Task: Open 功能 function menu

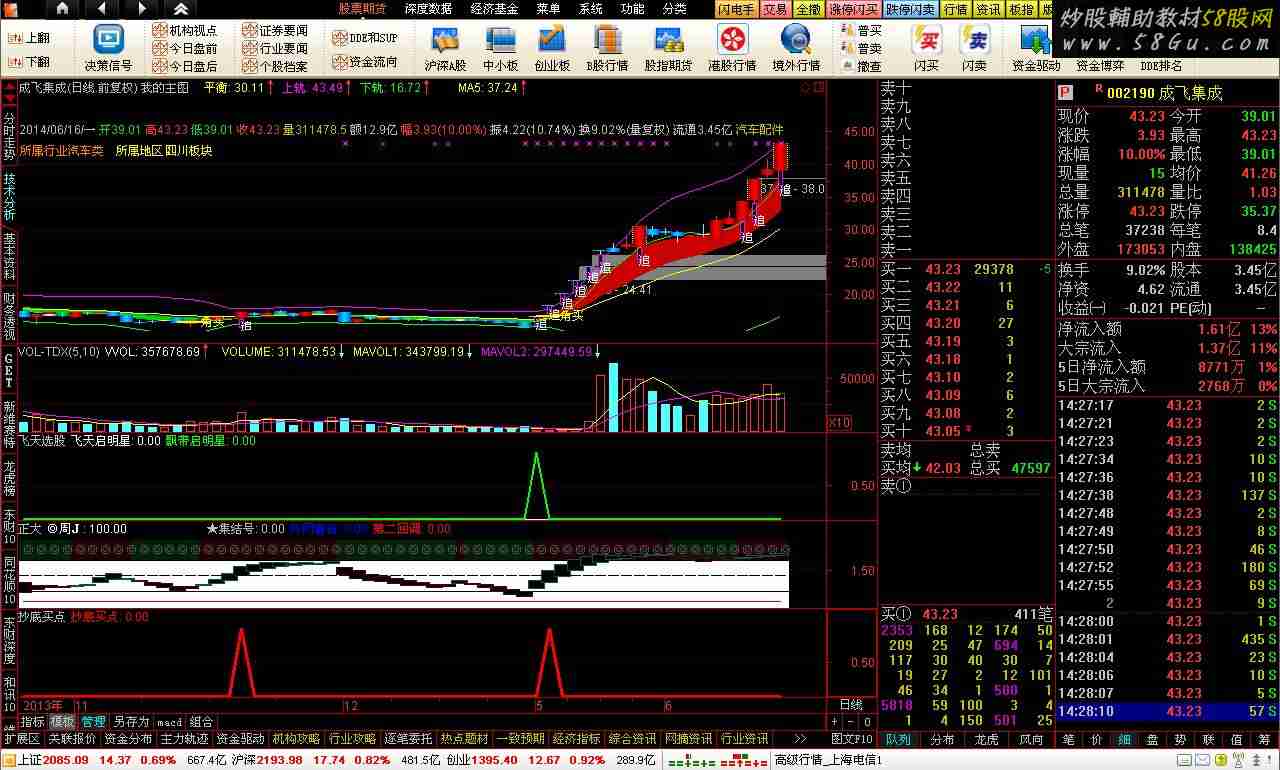Action: [632, 9]
